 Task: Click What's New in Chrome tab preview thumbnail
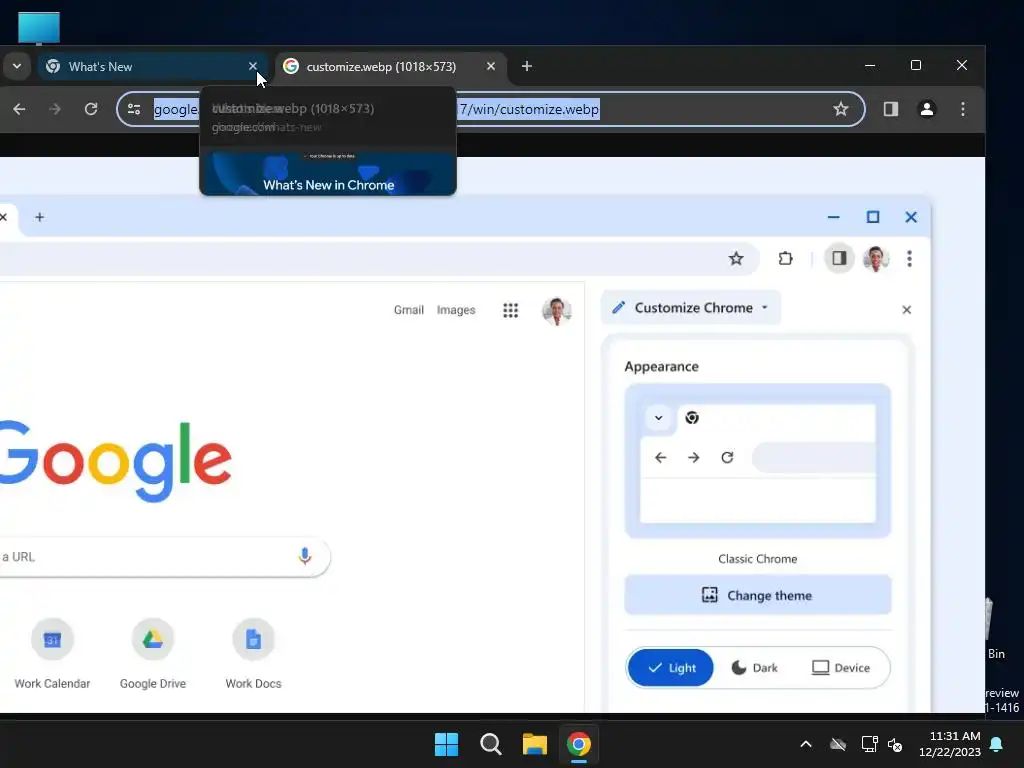[x=328, y=173]
